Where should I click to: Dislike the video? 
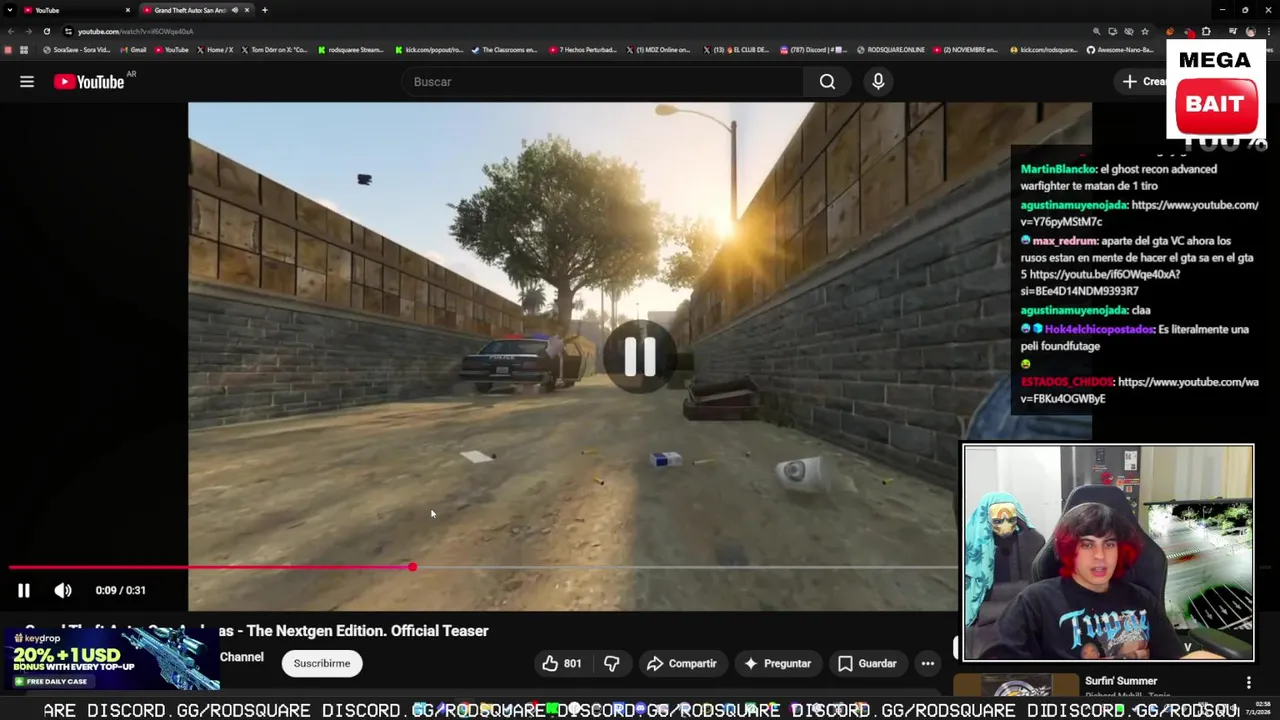click(612, 663)
